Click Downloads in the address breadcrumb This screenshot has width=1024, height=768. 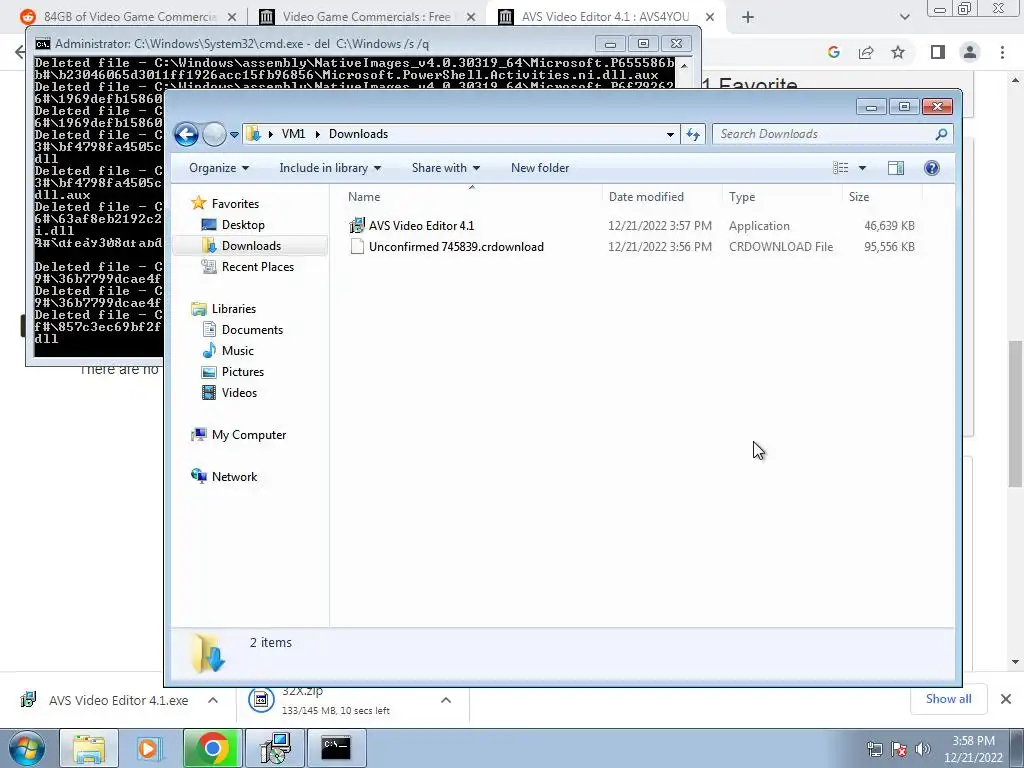click(359, 134)
